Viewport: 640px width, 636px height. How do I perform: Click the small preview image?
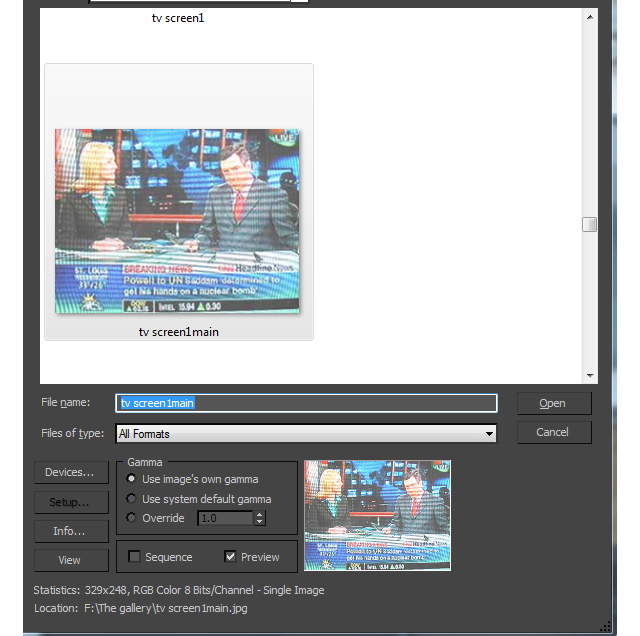(x=378, y=516)
